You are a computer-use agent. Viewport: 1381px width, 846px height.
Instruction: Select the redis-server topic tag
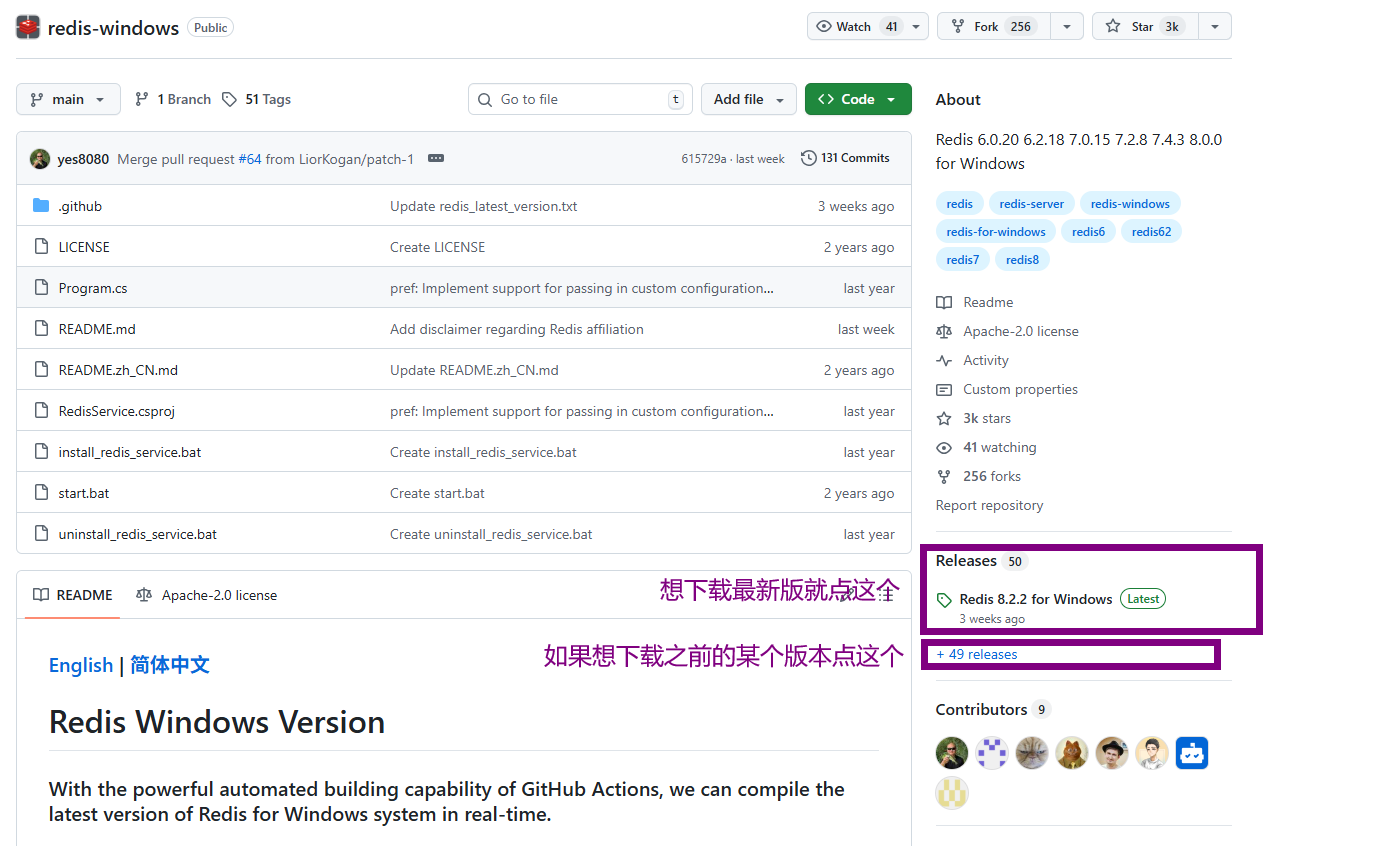coord(1033,204)
